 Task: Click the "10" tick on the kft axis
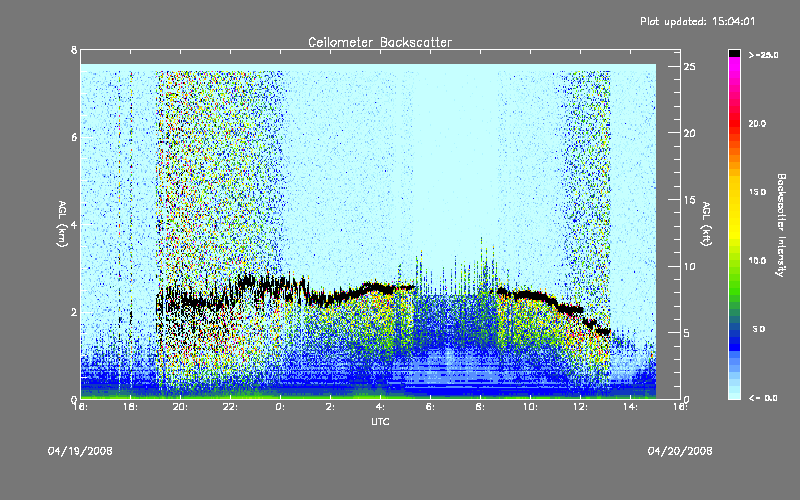tap(690, 266)
